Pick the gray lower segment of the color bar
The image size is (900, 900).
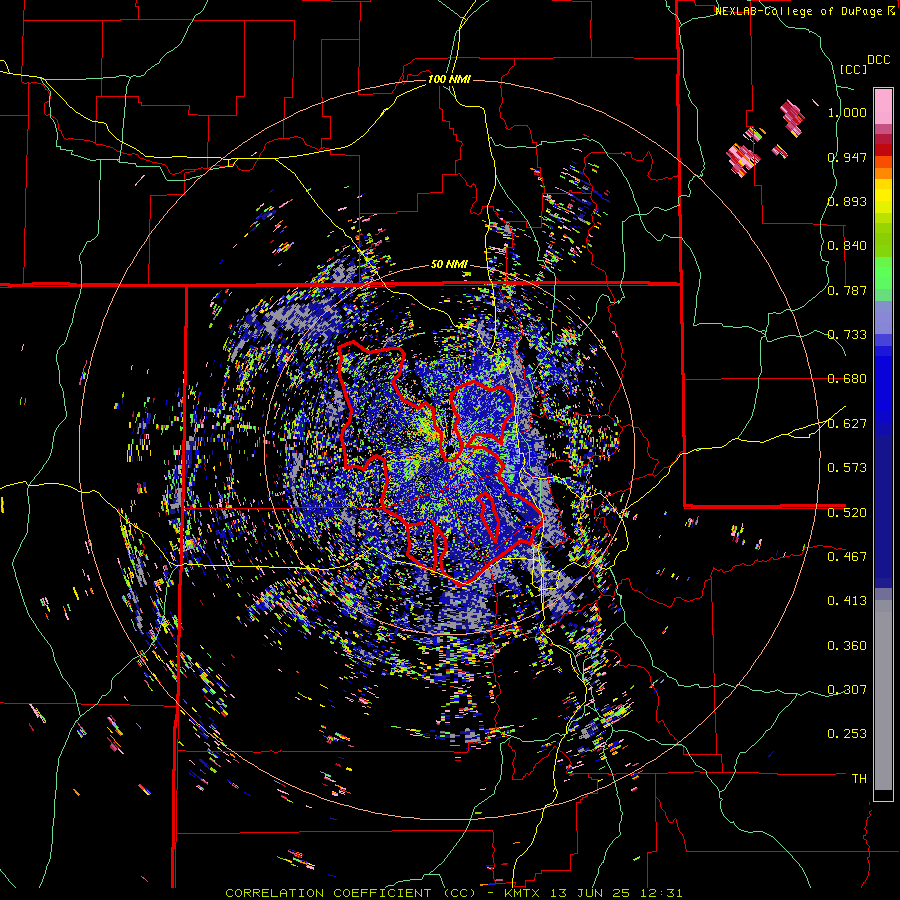(883, 695)
